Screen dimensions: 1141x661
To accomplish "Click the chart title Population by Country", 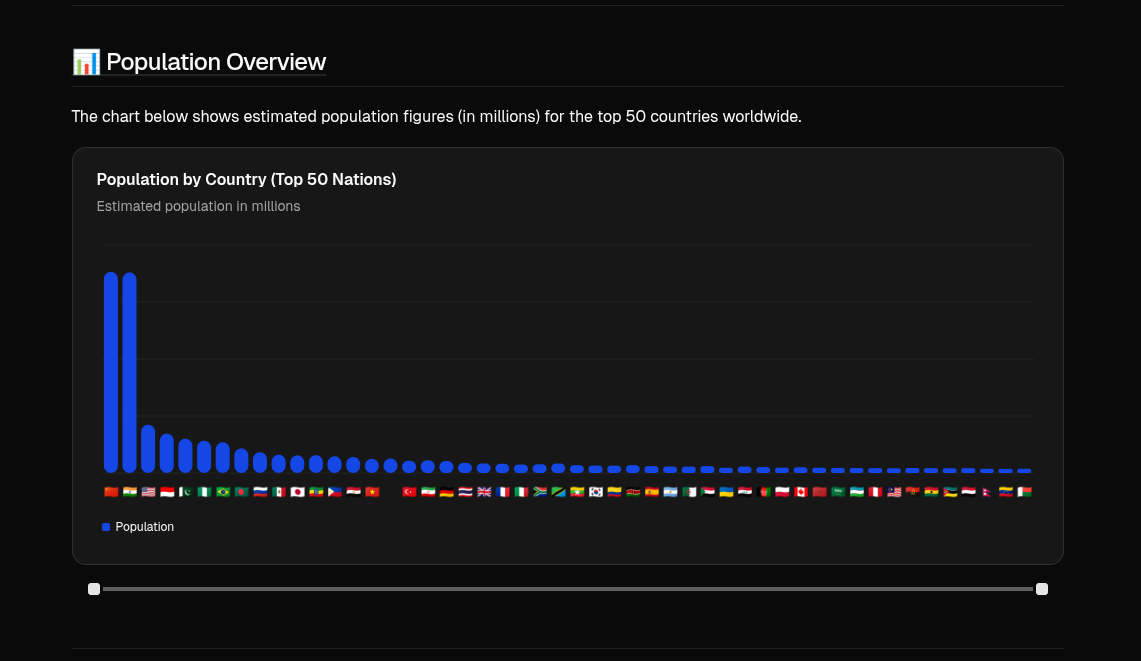I will (x=246, y=179).
